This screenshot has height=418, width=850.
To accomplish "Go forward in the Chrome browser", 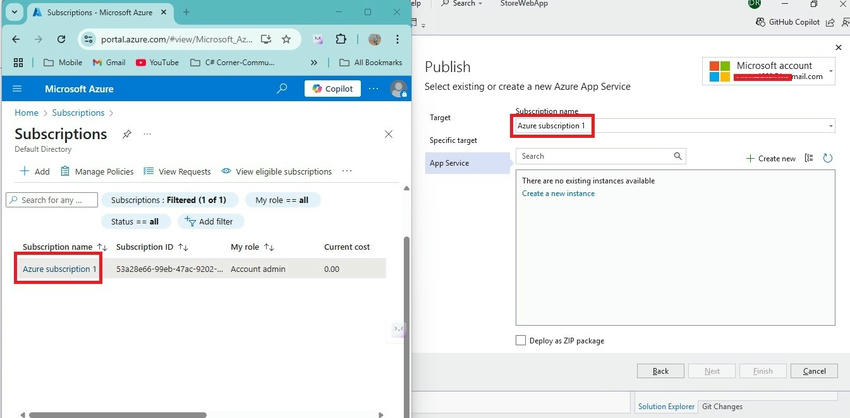I will pos(38,39).
